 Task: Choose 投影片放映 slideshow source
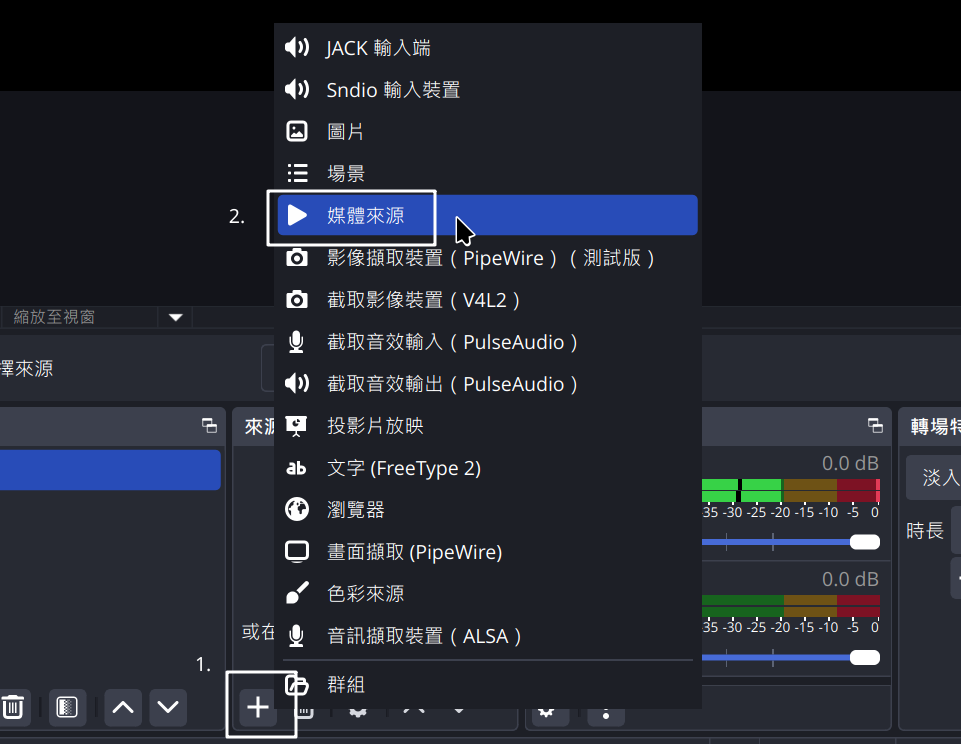point(487,425)
